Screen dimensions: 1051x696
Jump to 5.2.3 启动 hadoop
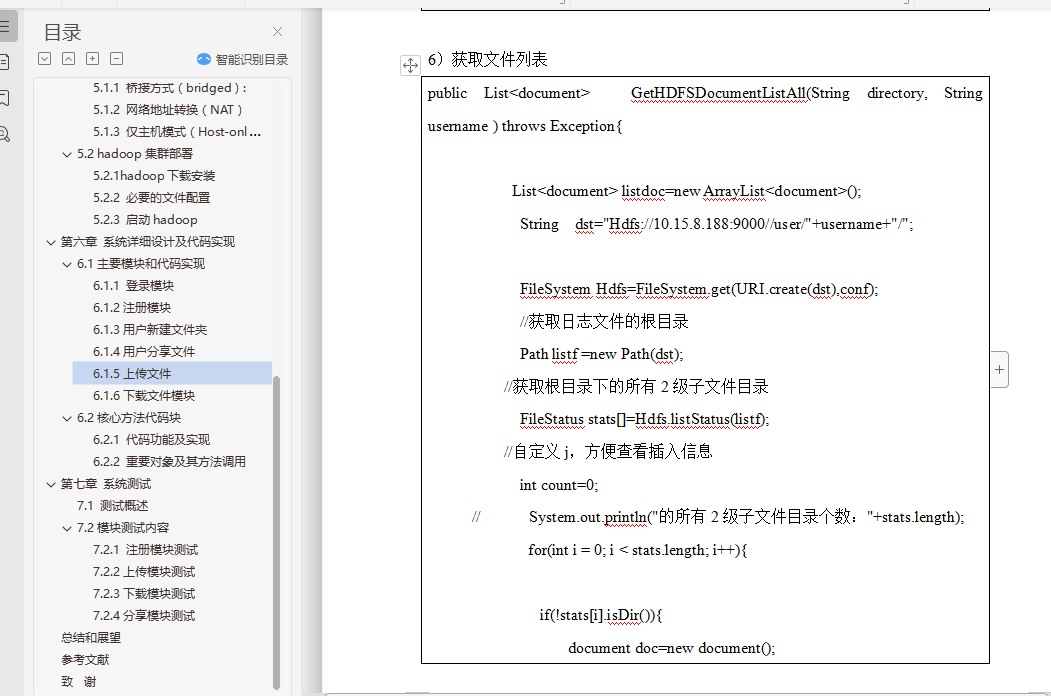tap(145, 219)
